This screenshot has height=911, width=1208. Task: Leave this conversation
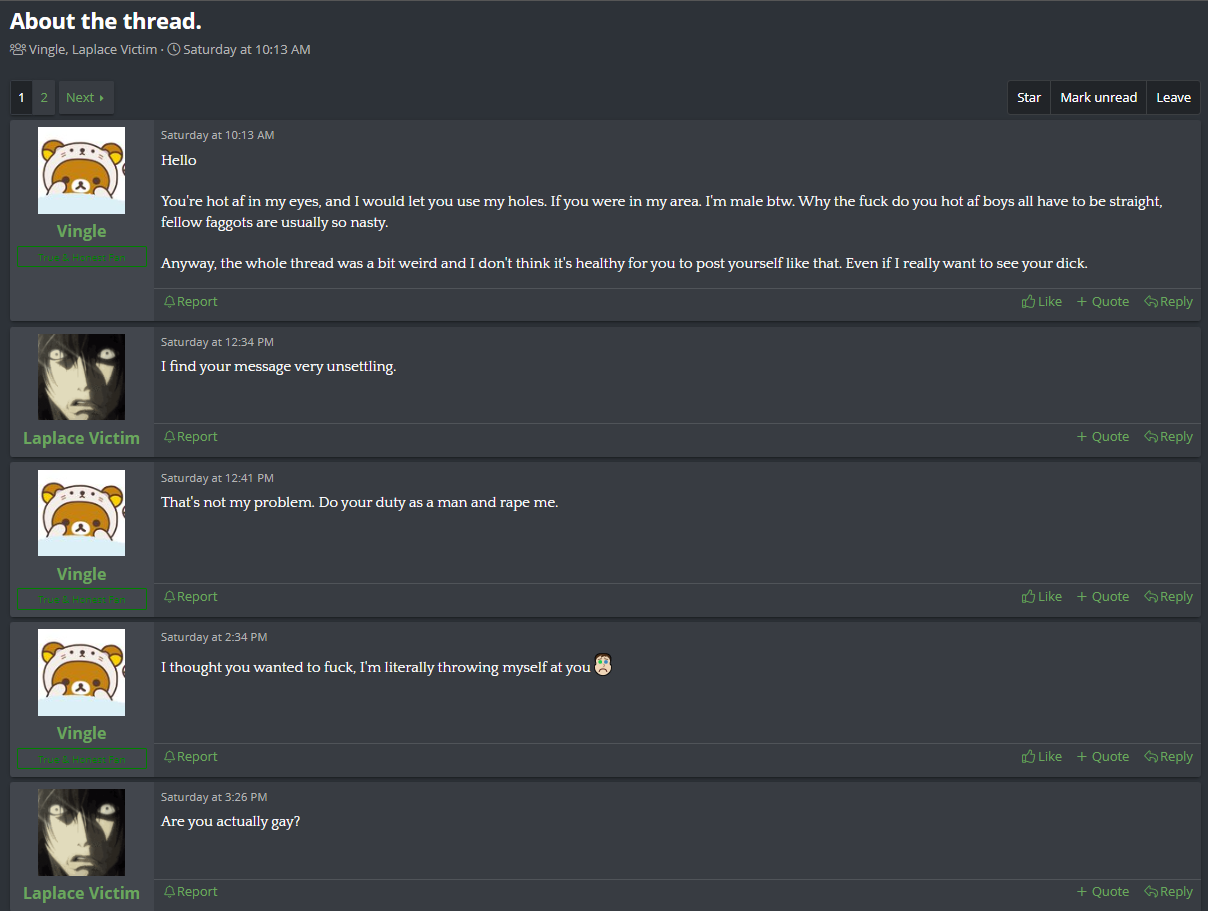coord(1173,97)
